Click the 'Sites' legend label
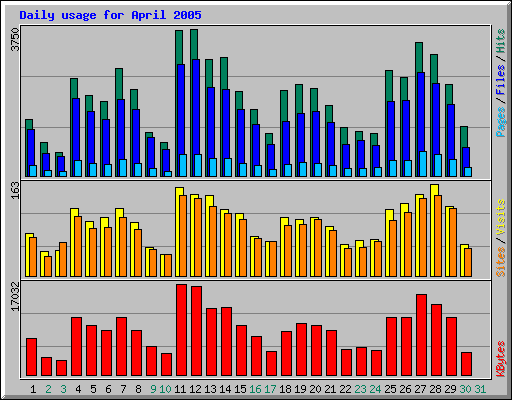512x400 pixels. point(501,262)
